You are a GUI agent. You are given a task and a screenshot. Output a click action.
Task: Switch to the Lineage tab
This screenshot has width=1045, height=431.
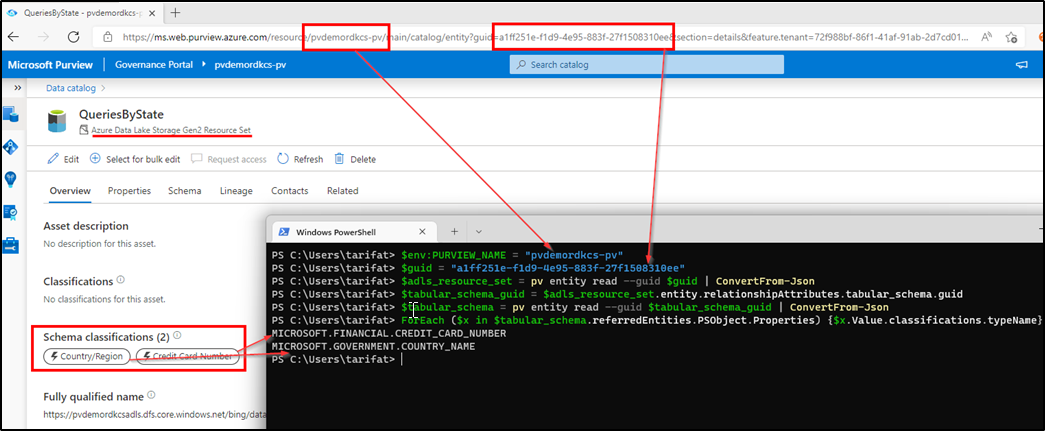click(236, 191)
